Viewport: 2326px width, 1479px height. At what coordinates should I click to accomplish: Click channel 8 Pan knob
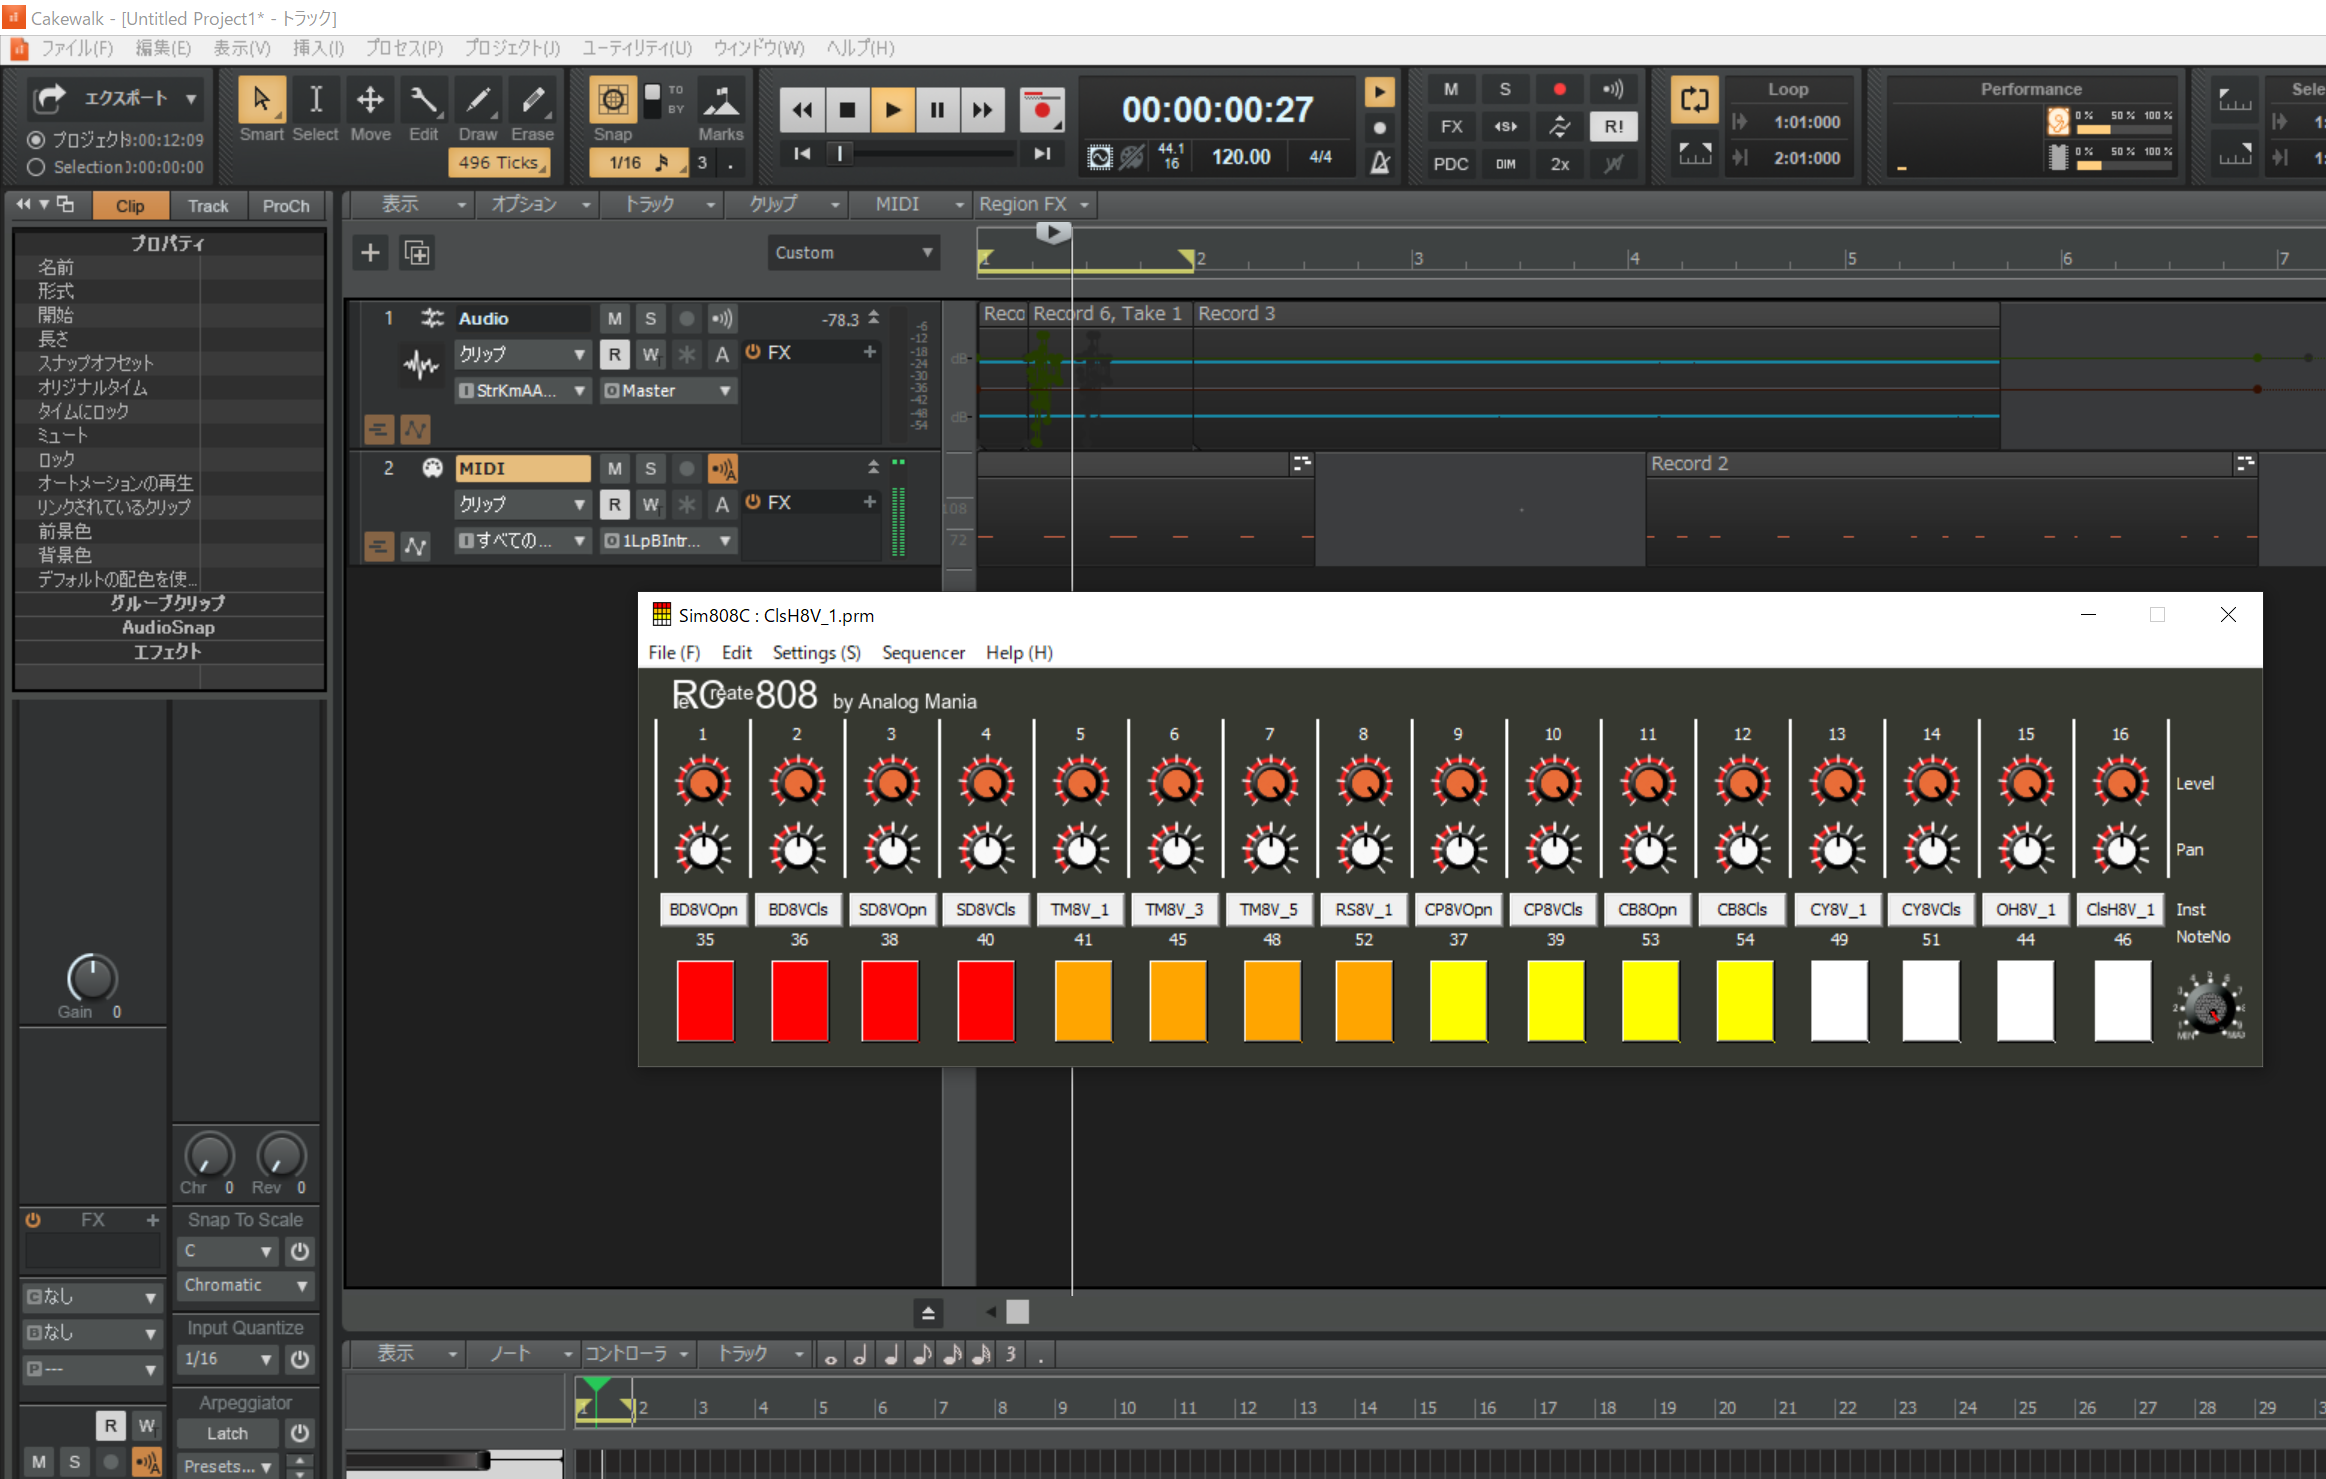(x=1365, y=850)
